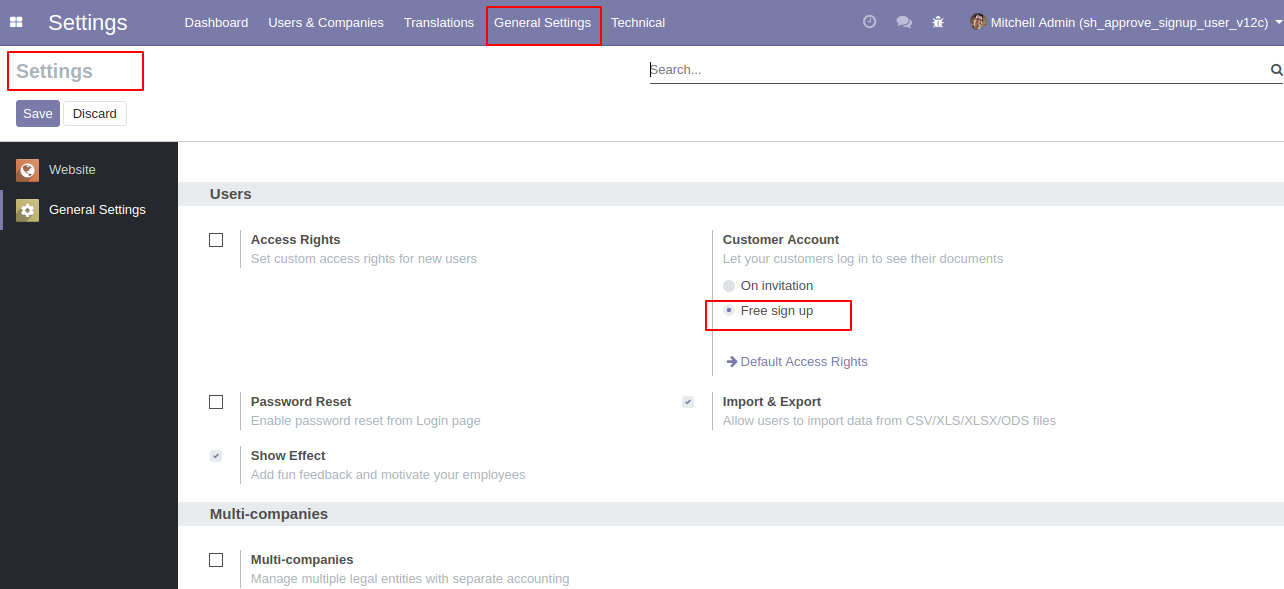Click 'Manage multiple legal entities' description

(x=410, y=579)
